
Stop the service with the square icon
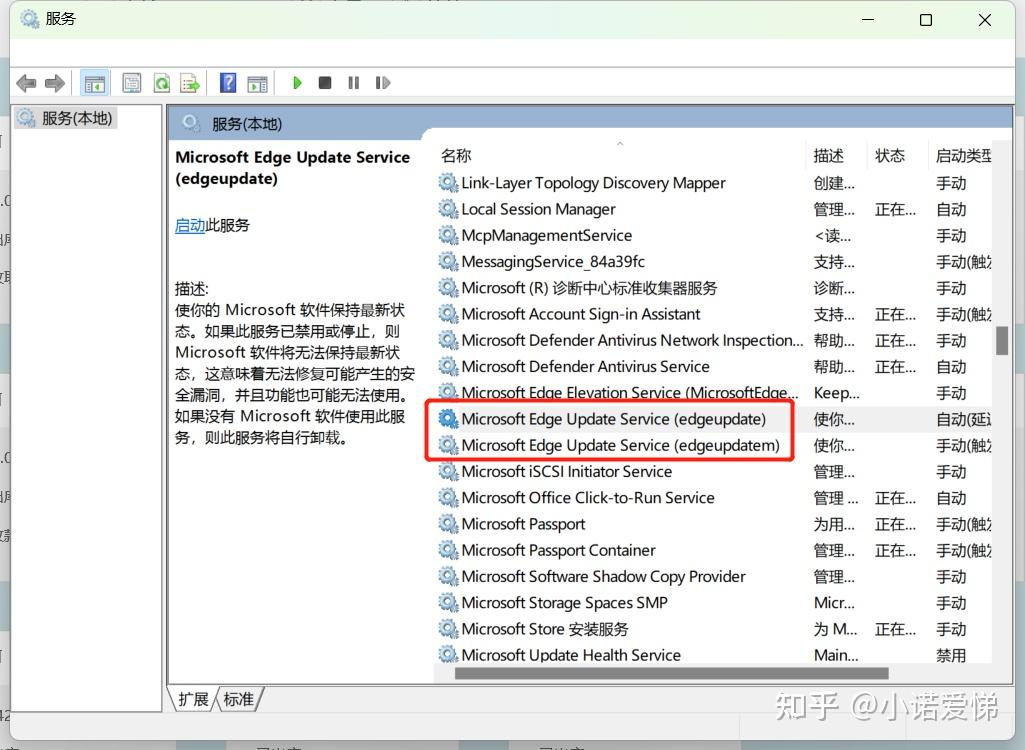click(325, 83)
